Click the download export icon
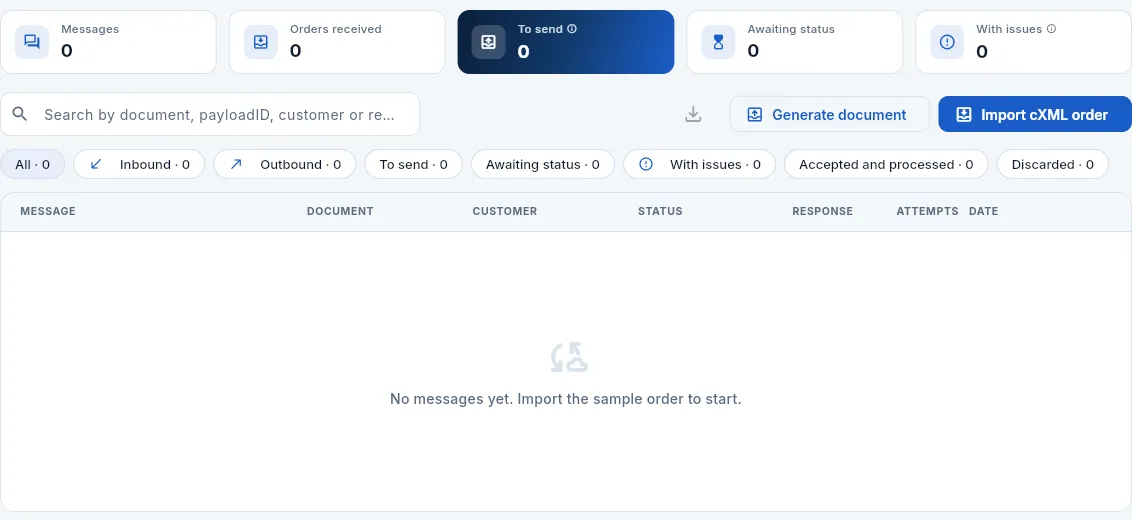 pyautogui.click(x=693, y=114)
